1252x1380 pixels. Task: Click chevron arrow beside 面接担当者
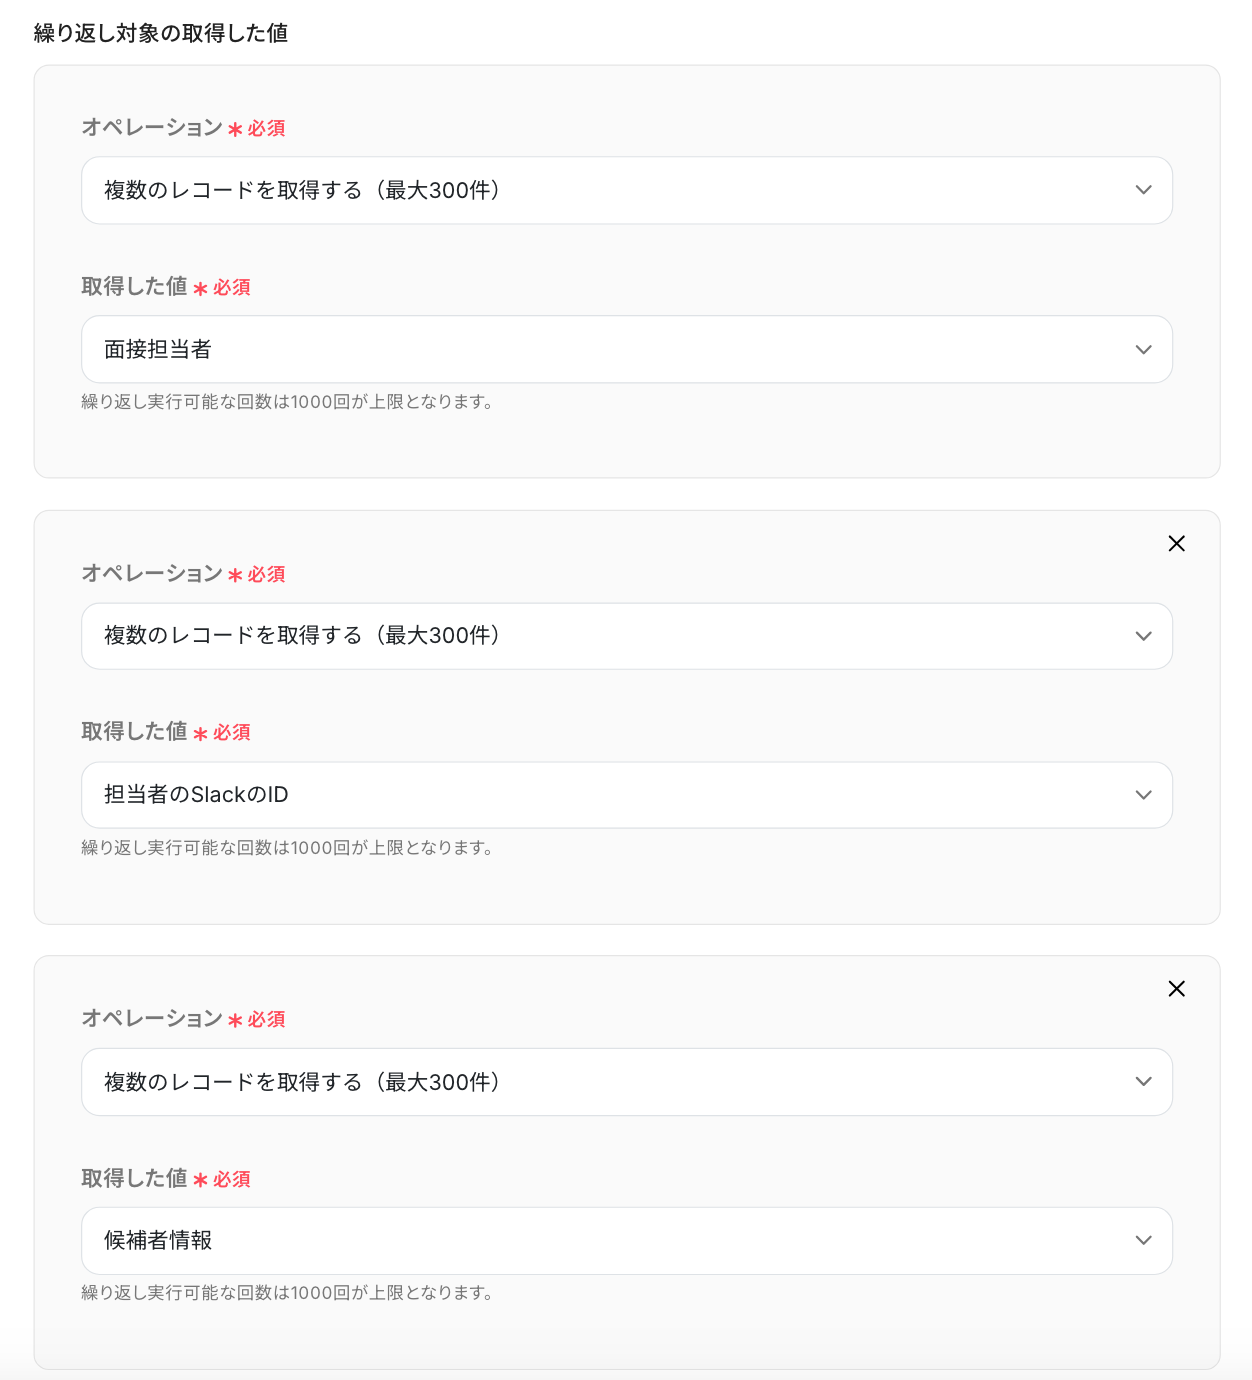click(x=1144, y=349)
